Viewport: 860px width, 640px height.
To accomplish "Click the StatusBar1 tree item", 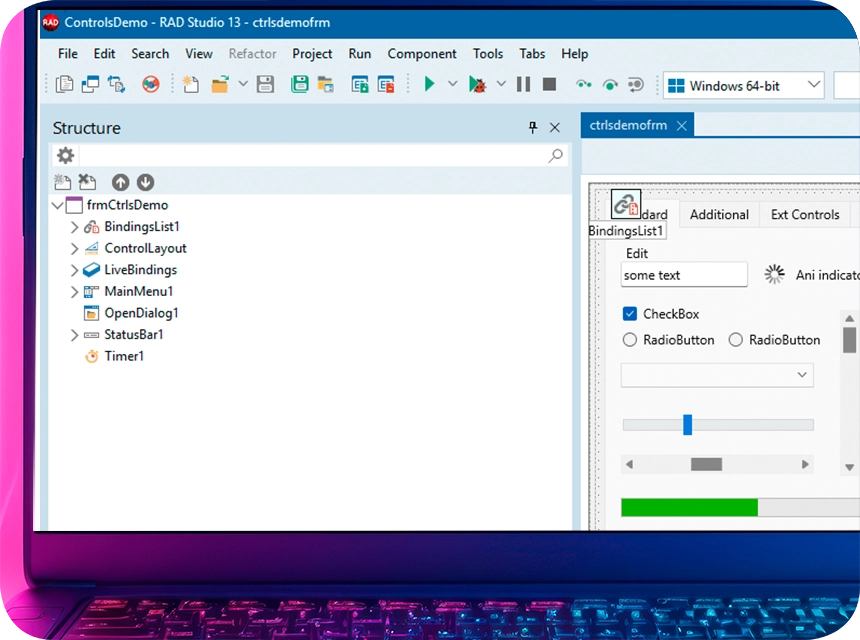I will (134, 334).
